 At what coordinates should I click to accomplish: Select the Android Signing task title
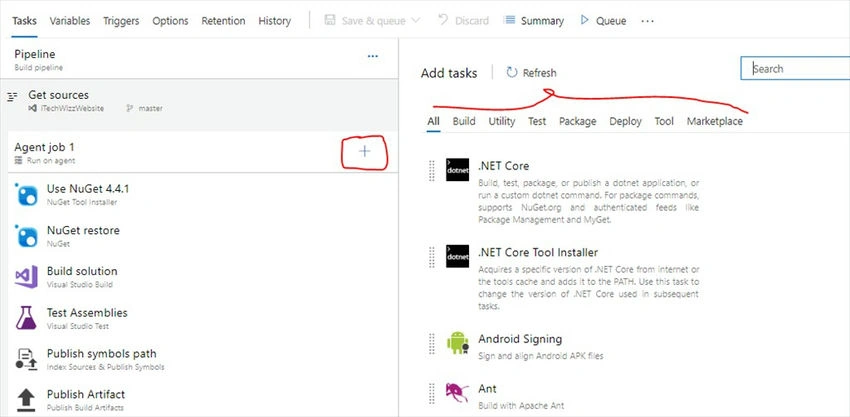(520, 339)
